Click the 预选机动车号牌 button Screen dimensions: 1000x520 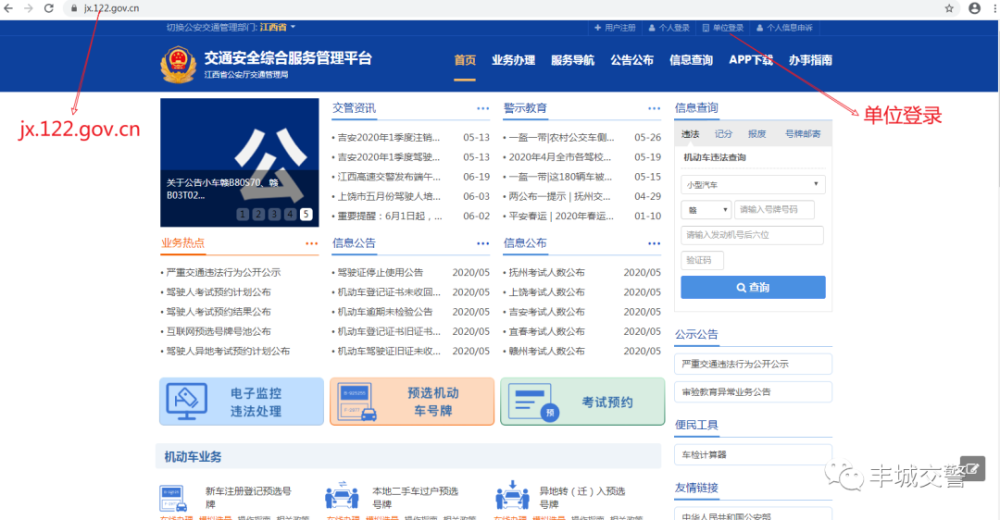[x=412, y=401]
